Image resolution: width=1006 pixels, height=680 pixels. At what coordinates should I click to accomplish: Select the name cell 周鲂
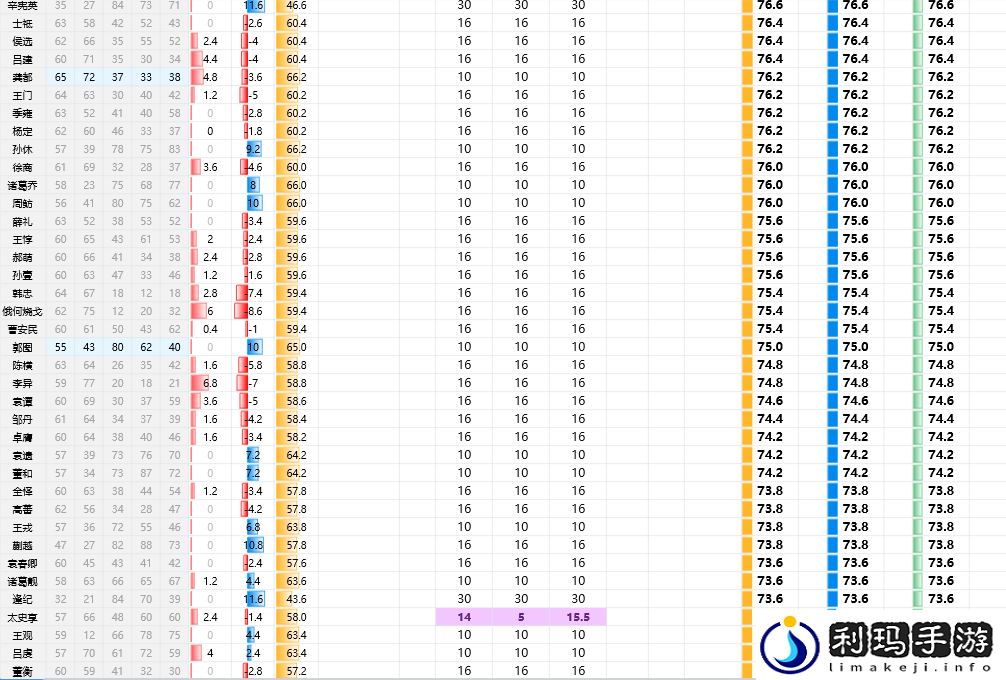click(22, 203)
